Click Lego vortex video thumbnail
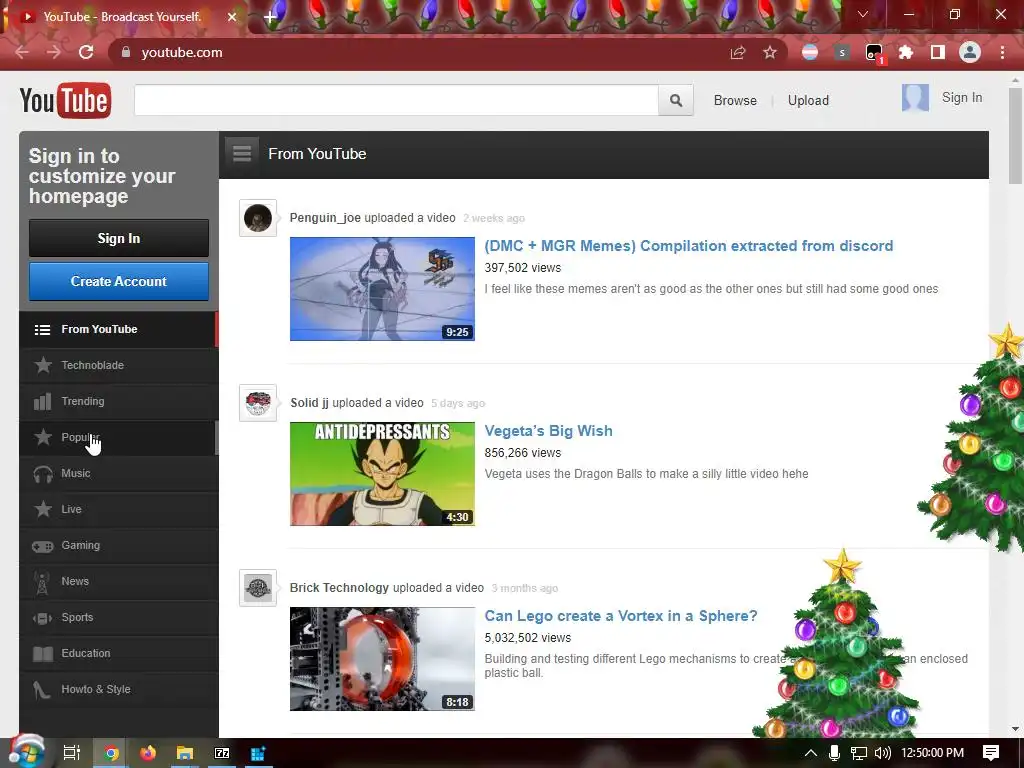Screen dimensions: 1024x768 [382, 658]
